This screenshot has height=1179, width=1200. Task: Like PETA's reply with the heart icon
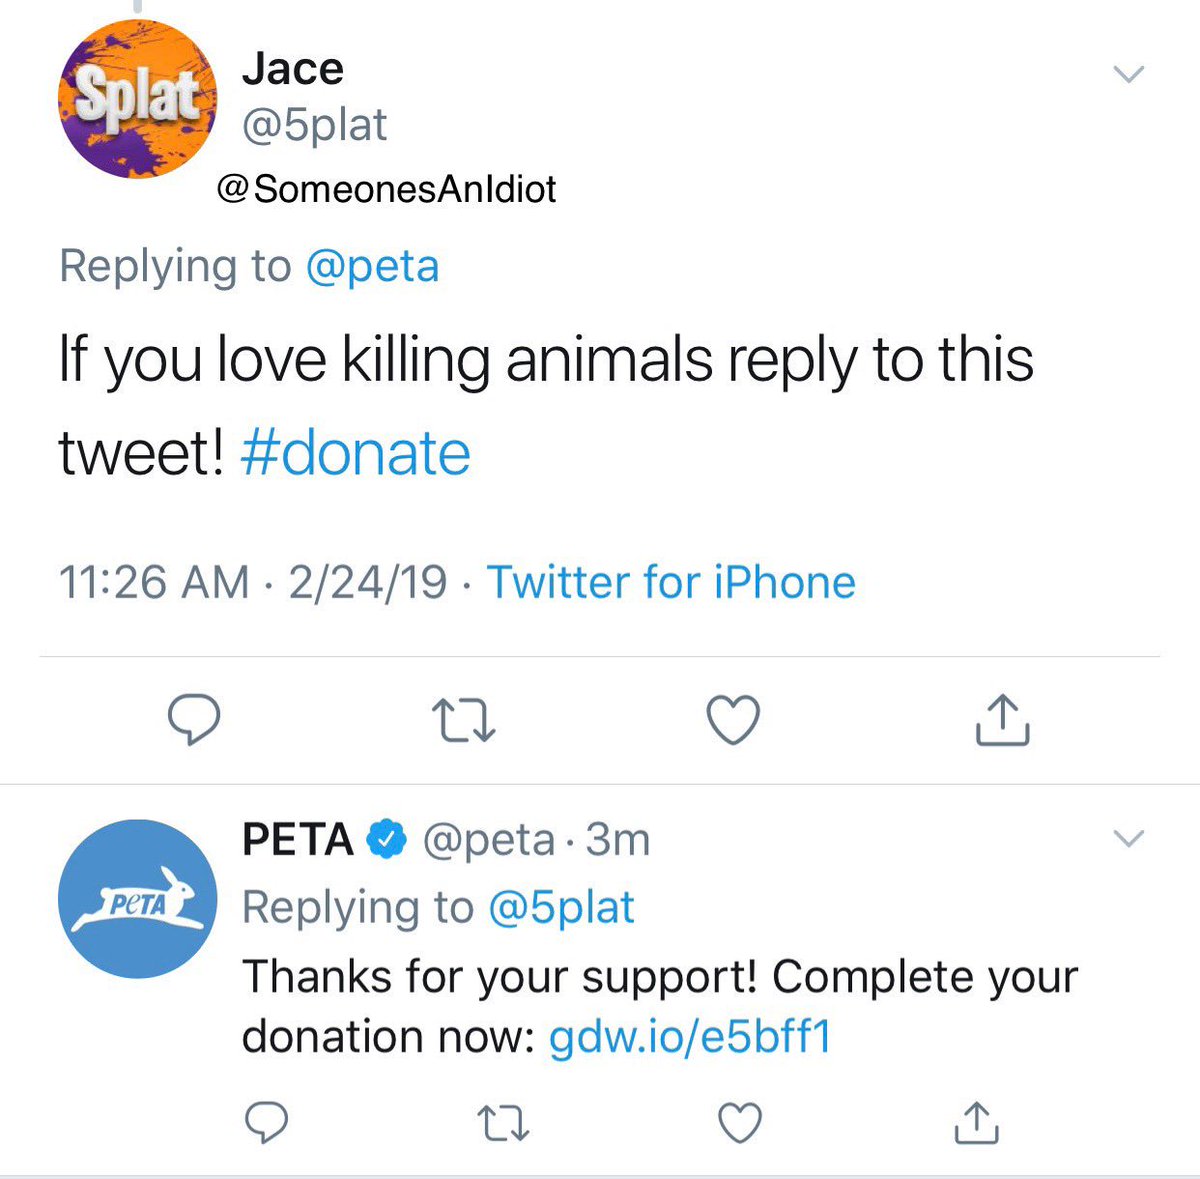(741, 1123)
